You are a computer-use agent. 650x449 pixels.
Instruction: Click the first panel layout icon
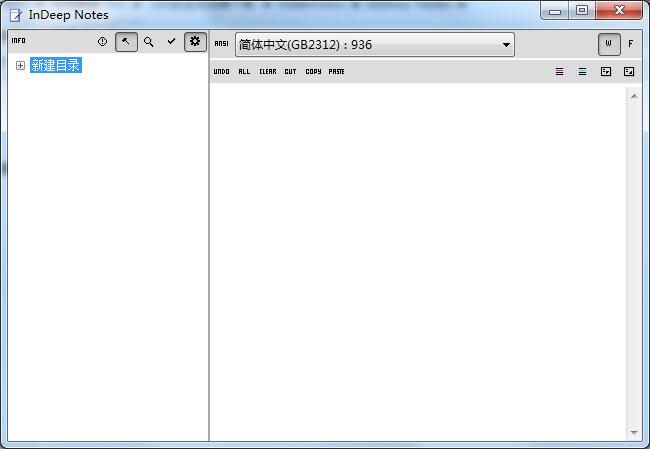point(606,72)
